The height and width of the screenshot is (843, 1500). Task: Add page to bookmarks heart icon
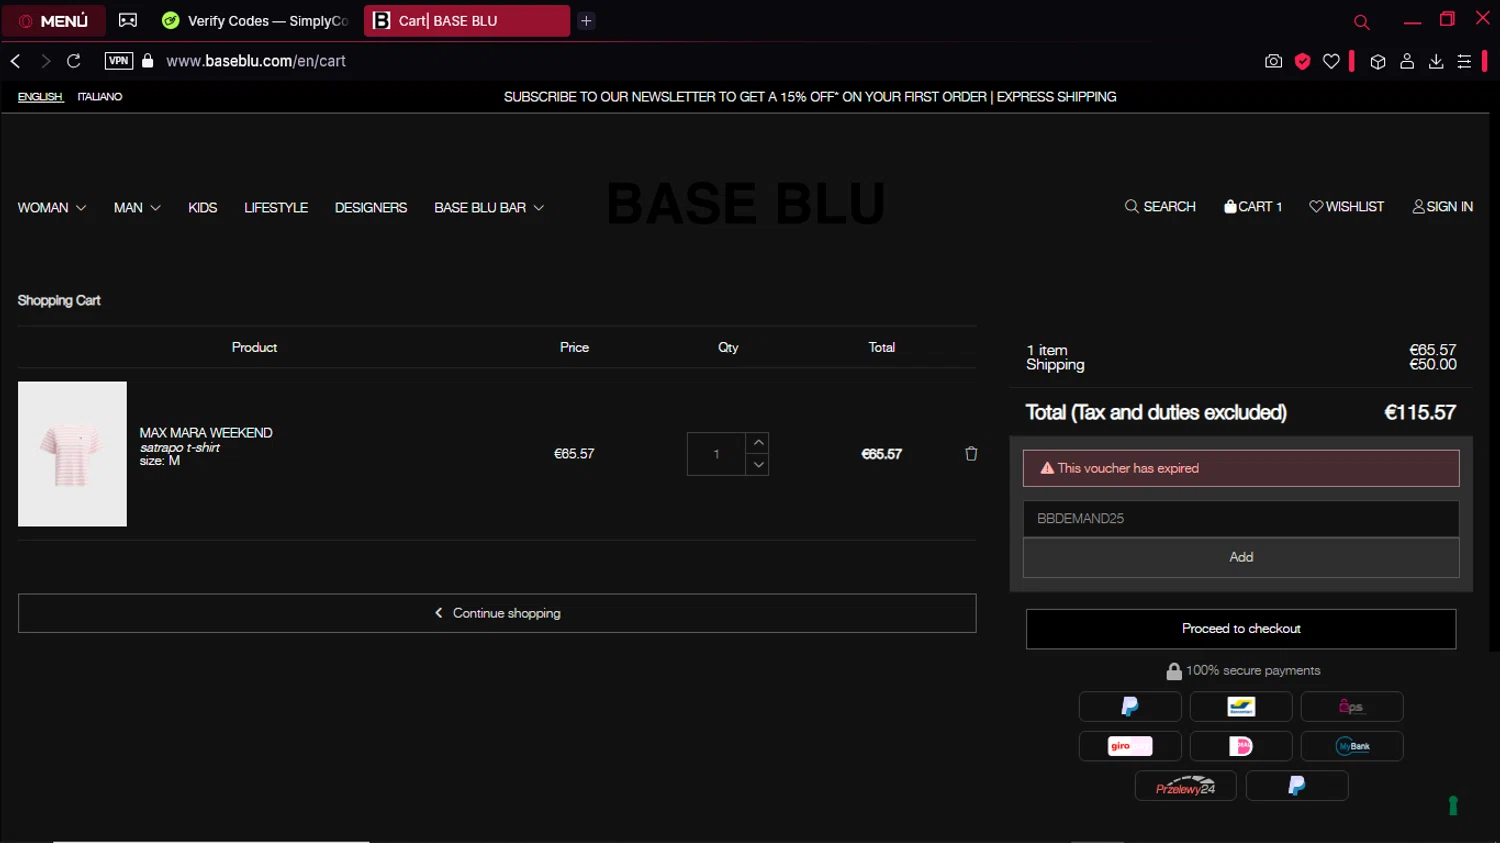(x=1331, y=61)
